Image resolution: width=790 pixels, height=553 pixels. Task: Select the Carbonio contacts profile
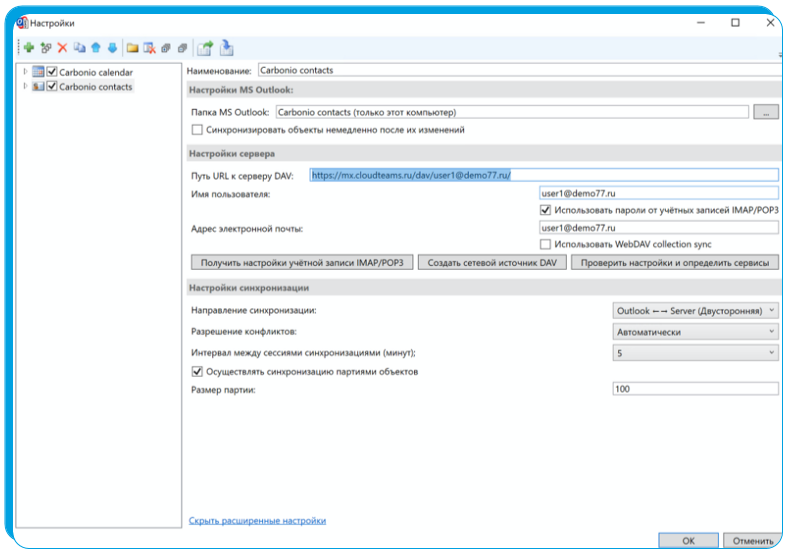click(96, 87)
